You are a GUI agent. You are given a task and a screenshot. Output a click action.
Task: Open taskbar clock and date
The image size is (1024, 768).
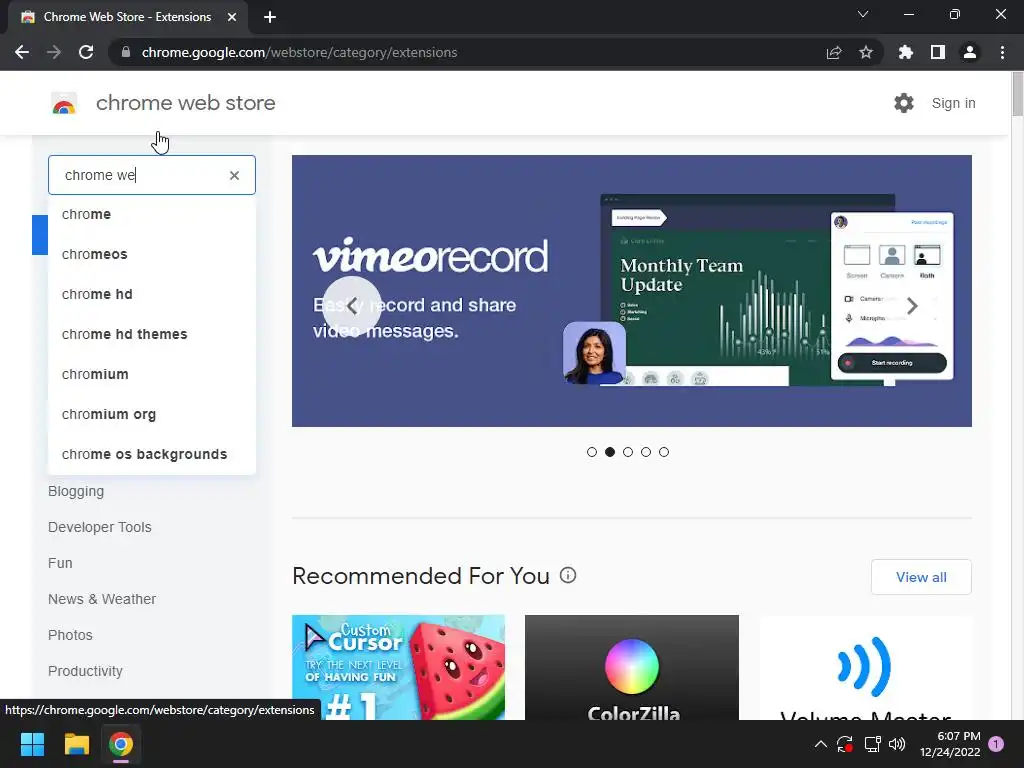(x=950, y=744)
